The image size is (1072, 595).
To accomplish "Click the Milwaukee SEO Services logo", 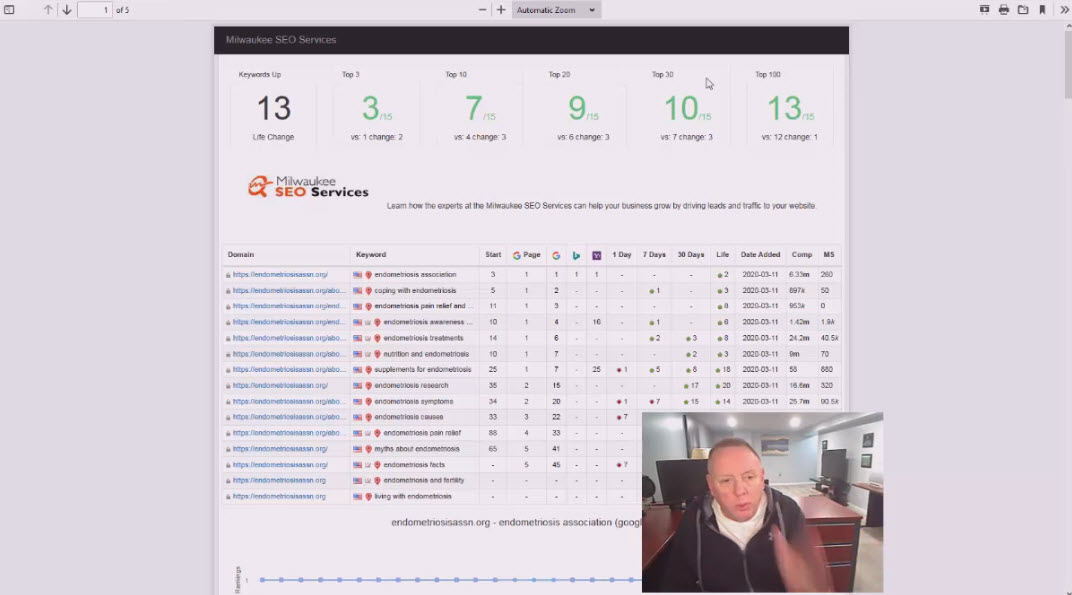I will (x=308, y=187).
